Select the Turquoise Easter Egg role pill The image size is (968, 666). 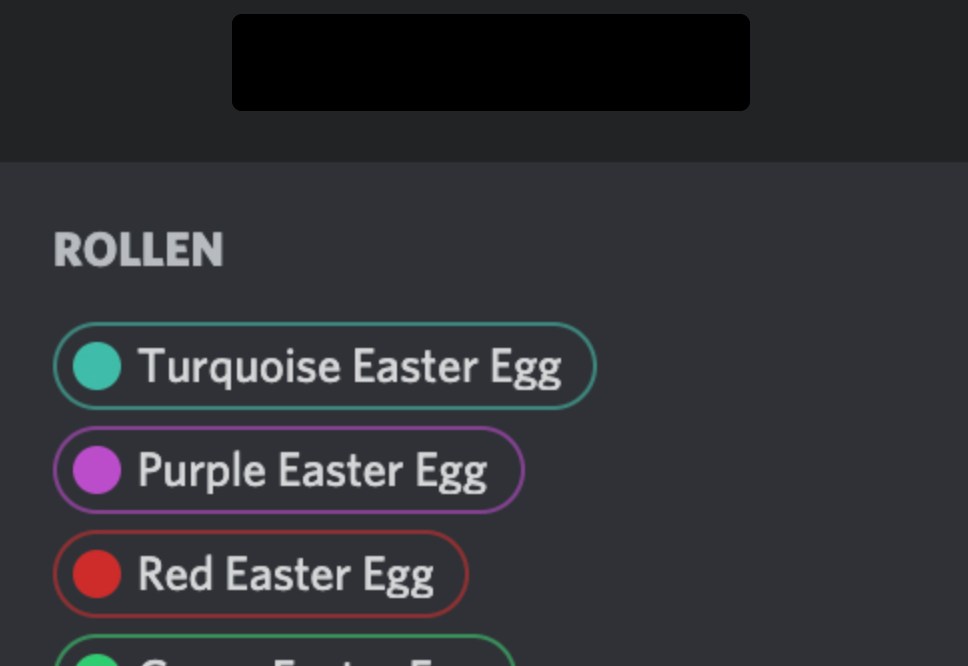[324, 366]
